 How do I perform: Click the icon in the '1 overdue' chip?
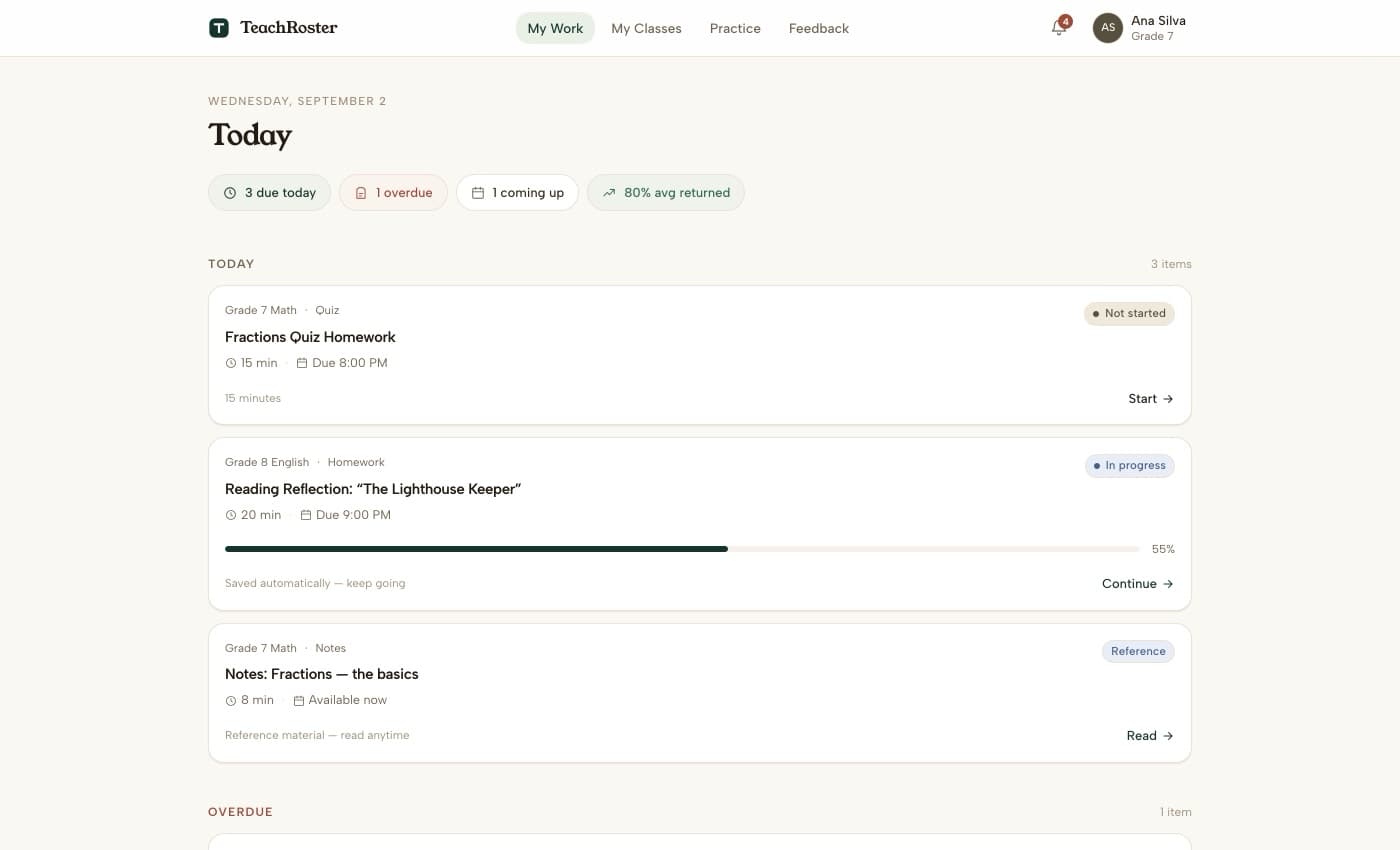tap(361, 193)
